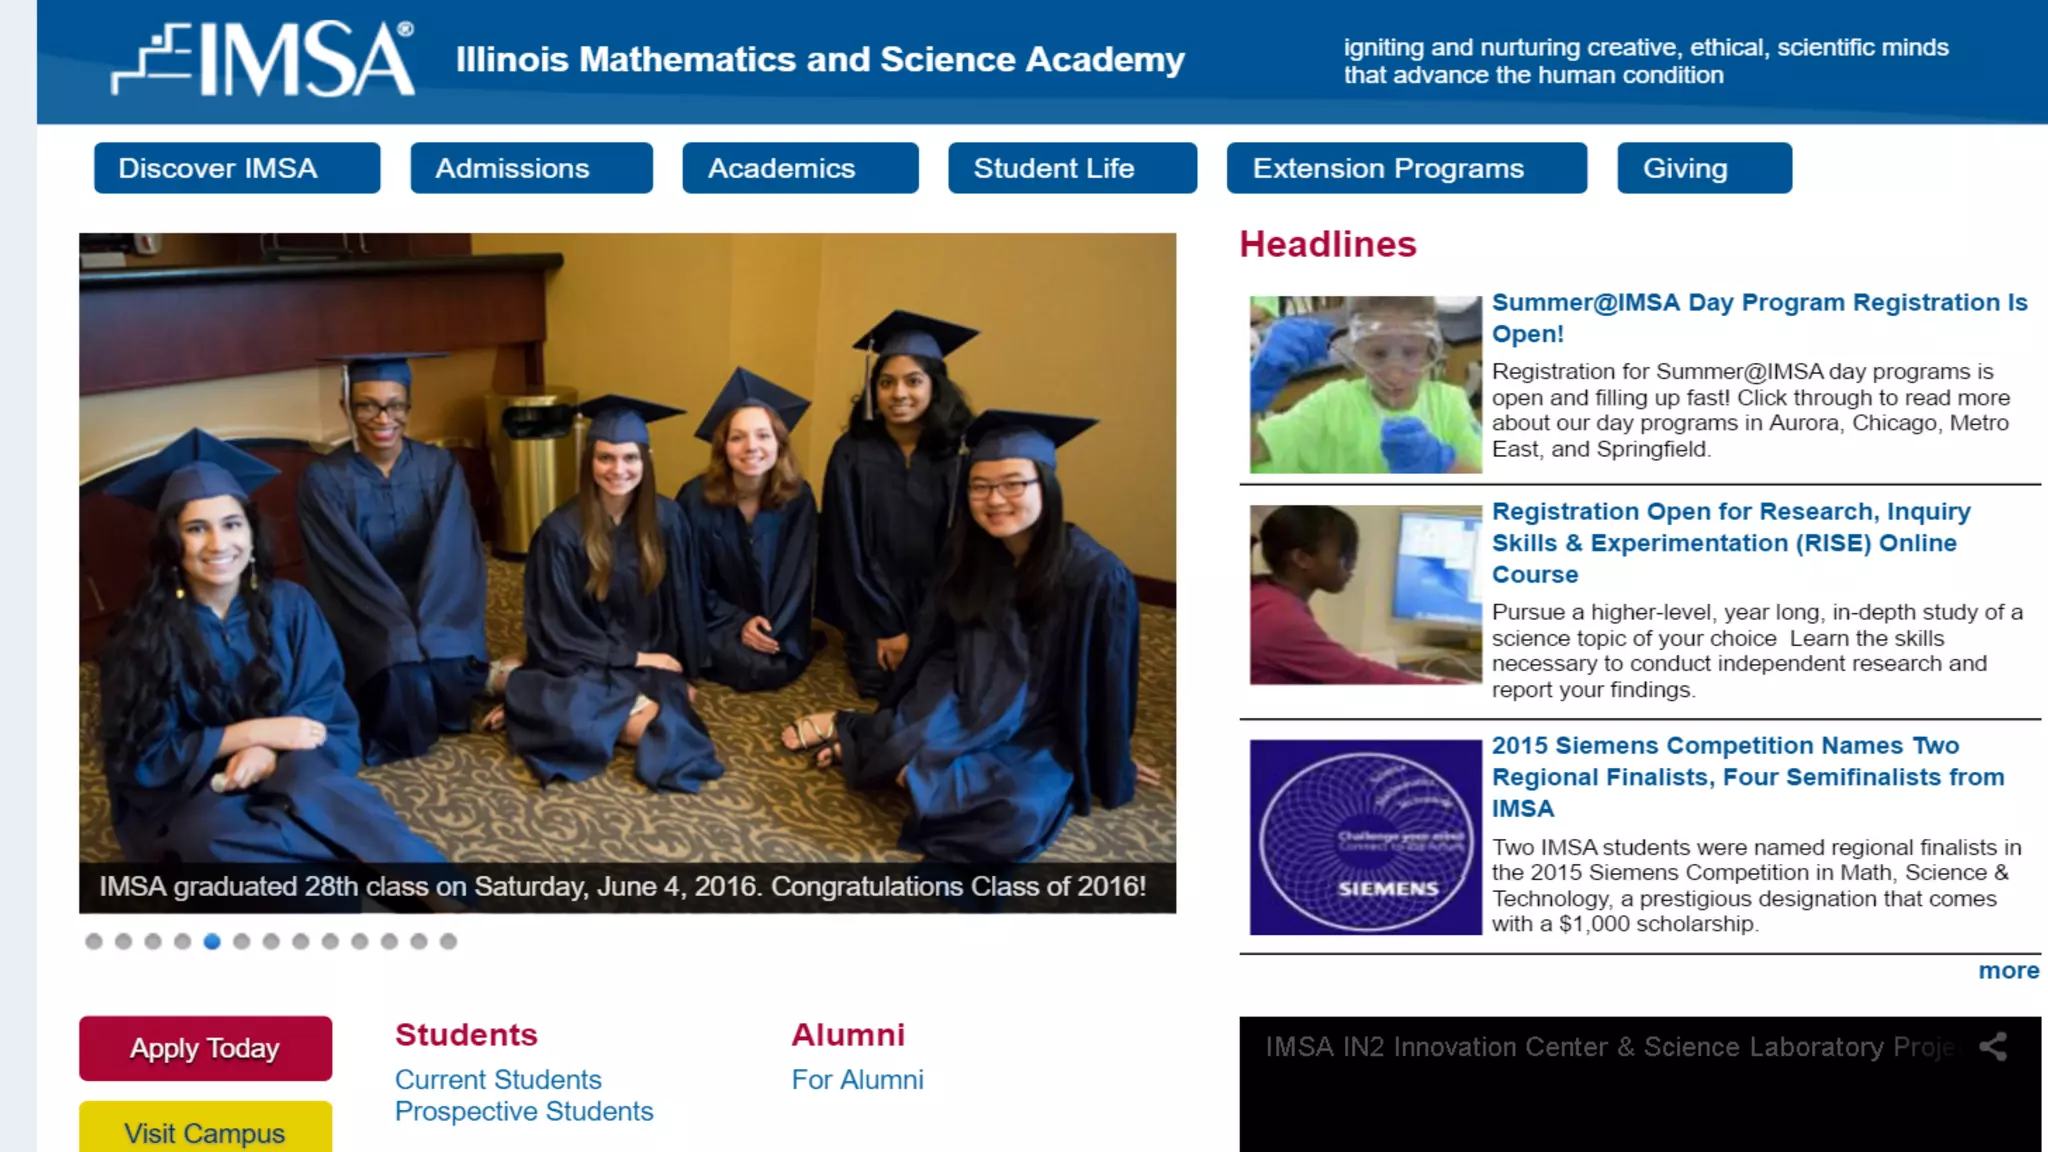Open the Current Students link

point(498,1080)
